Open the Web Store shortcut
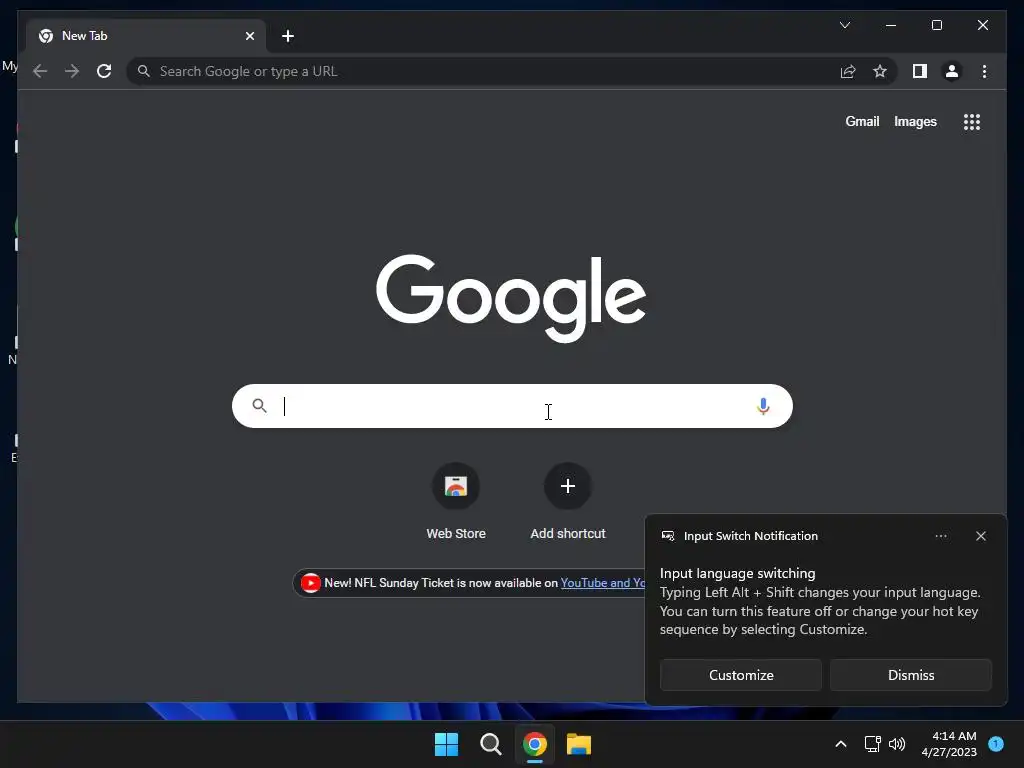 [456, 486]
